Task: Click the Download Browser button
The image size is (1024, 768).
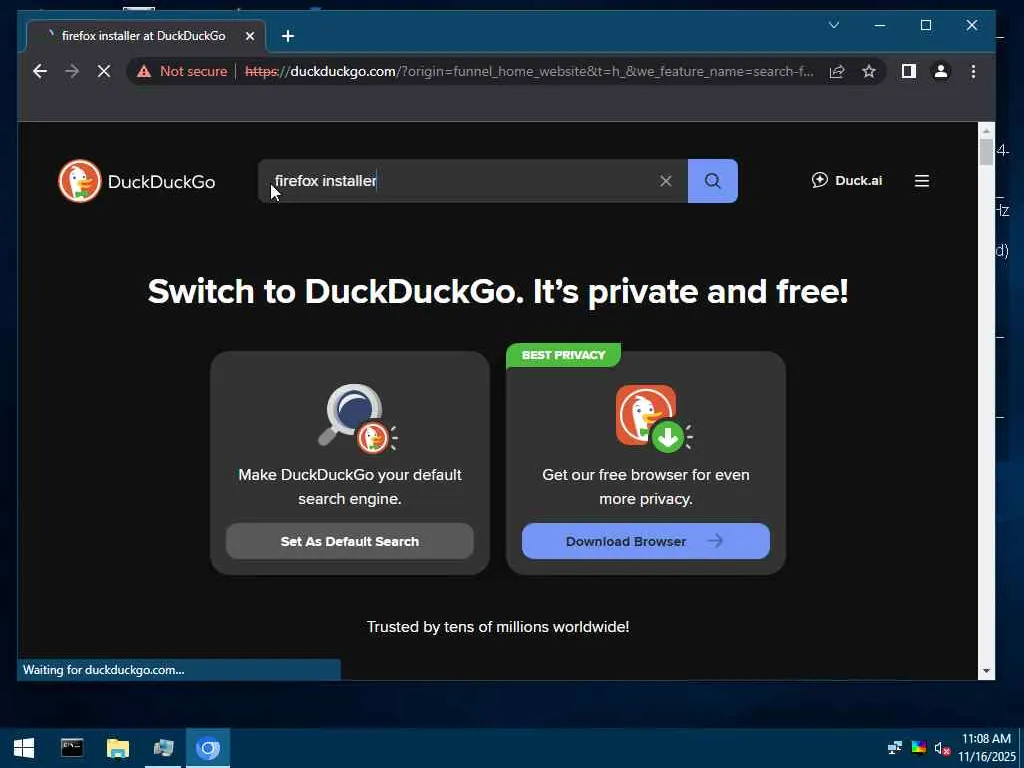Action: [x=645, y=541]
